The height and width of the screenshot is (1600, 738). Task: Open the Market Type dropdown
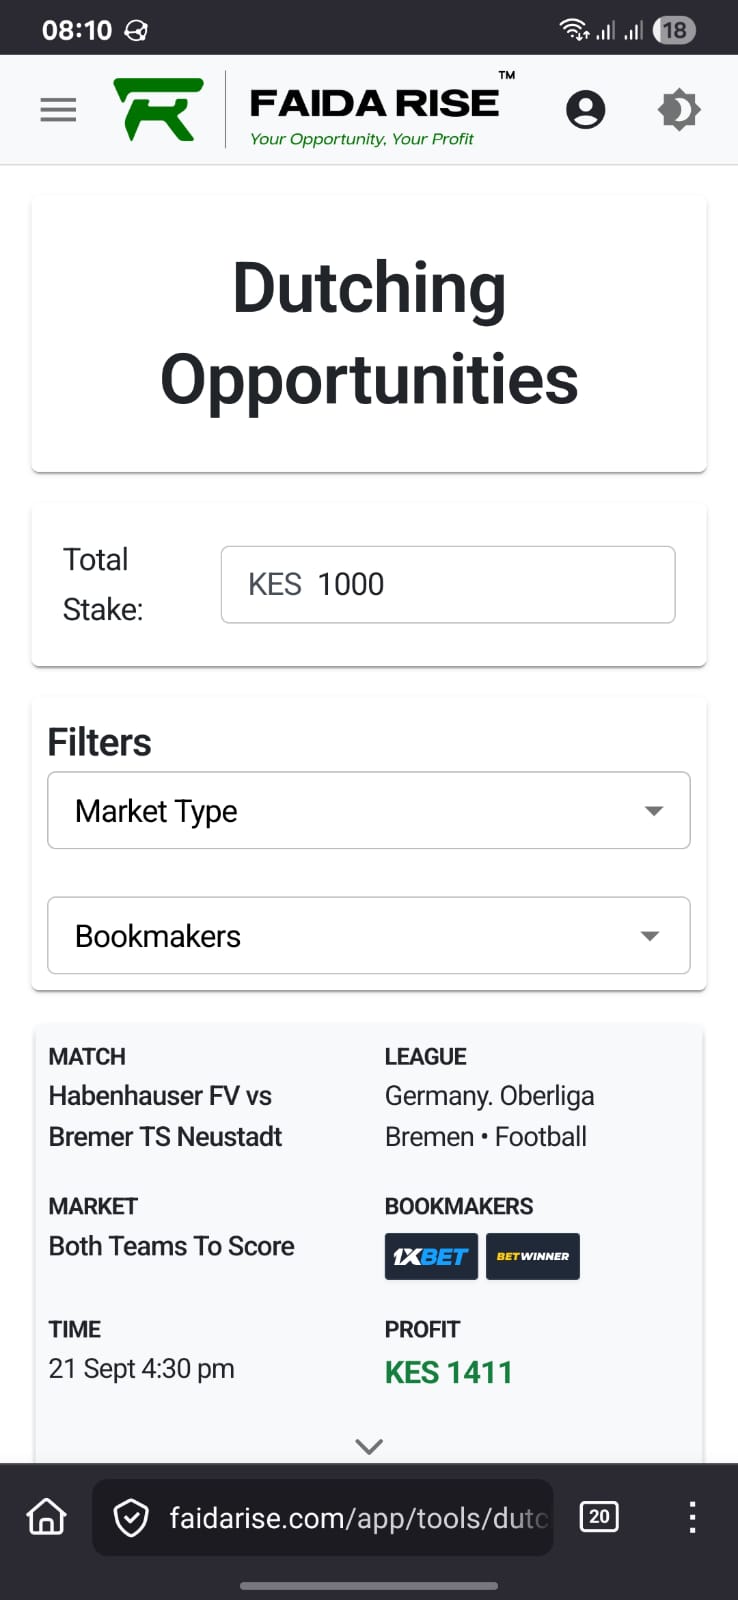pyautogui.click(x=368, y=810)
